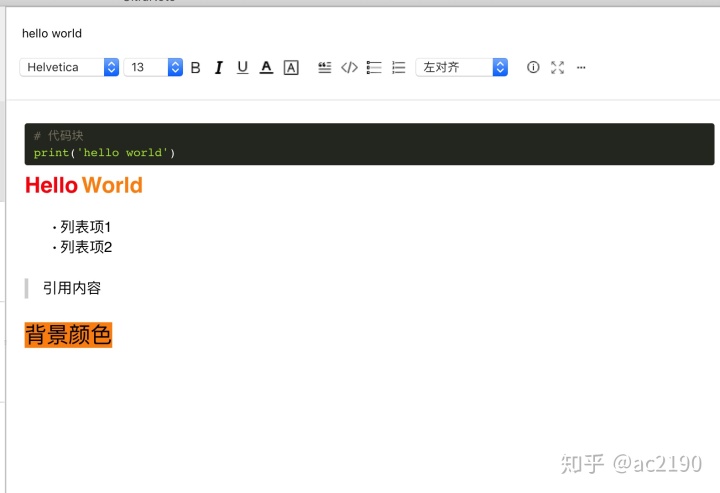Open the text background color tool

tap(291, 67)
